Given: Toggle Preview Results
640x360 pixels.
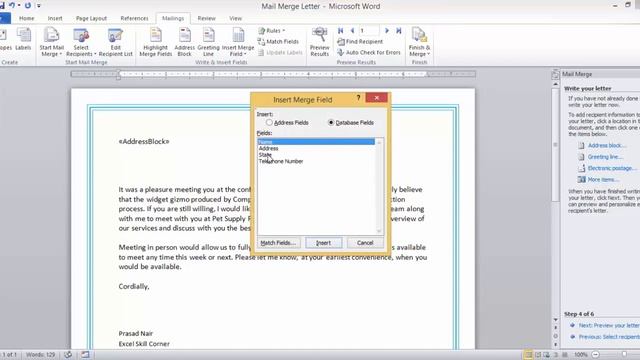Looking at the screenshot, I should click(x=320, y=42).
